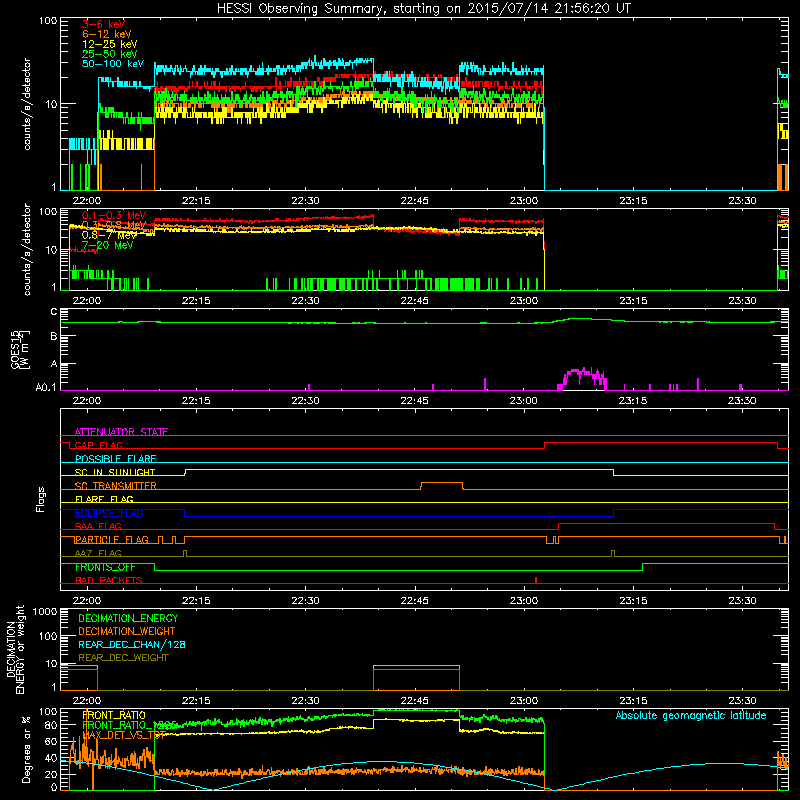Select the REAR_DEC_WEIGHT legend label
The width and height of the screenshot is (800, 800).
pyautogui.click(x=123, y=658)
